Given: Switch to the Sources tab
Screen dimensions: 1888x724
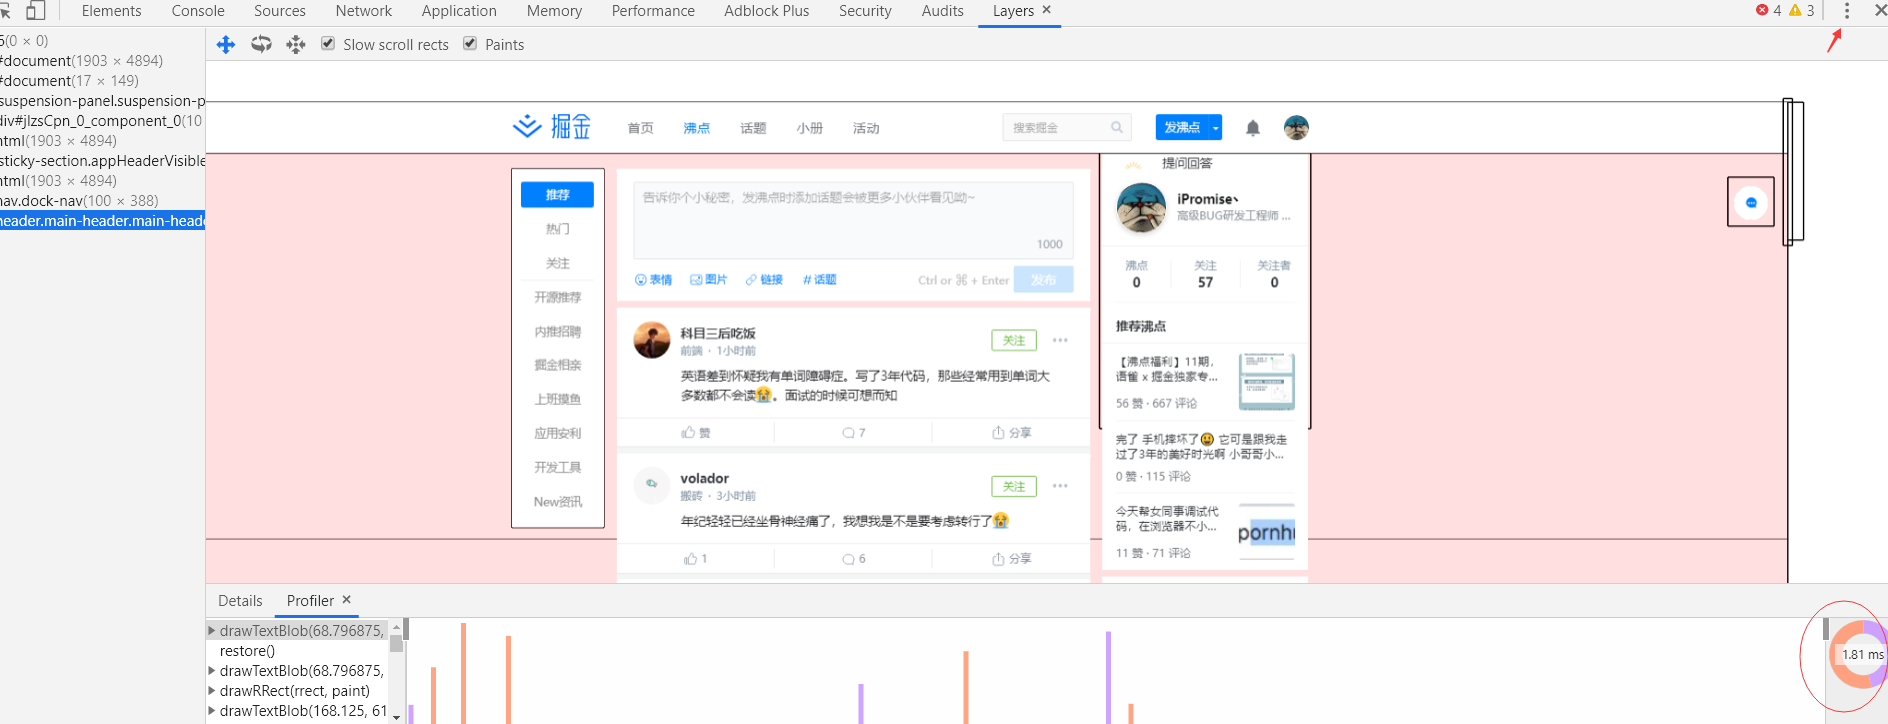Looking at the screenshot, I should (x=280, y=10).
